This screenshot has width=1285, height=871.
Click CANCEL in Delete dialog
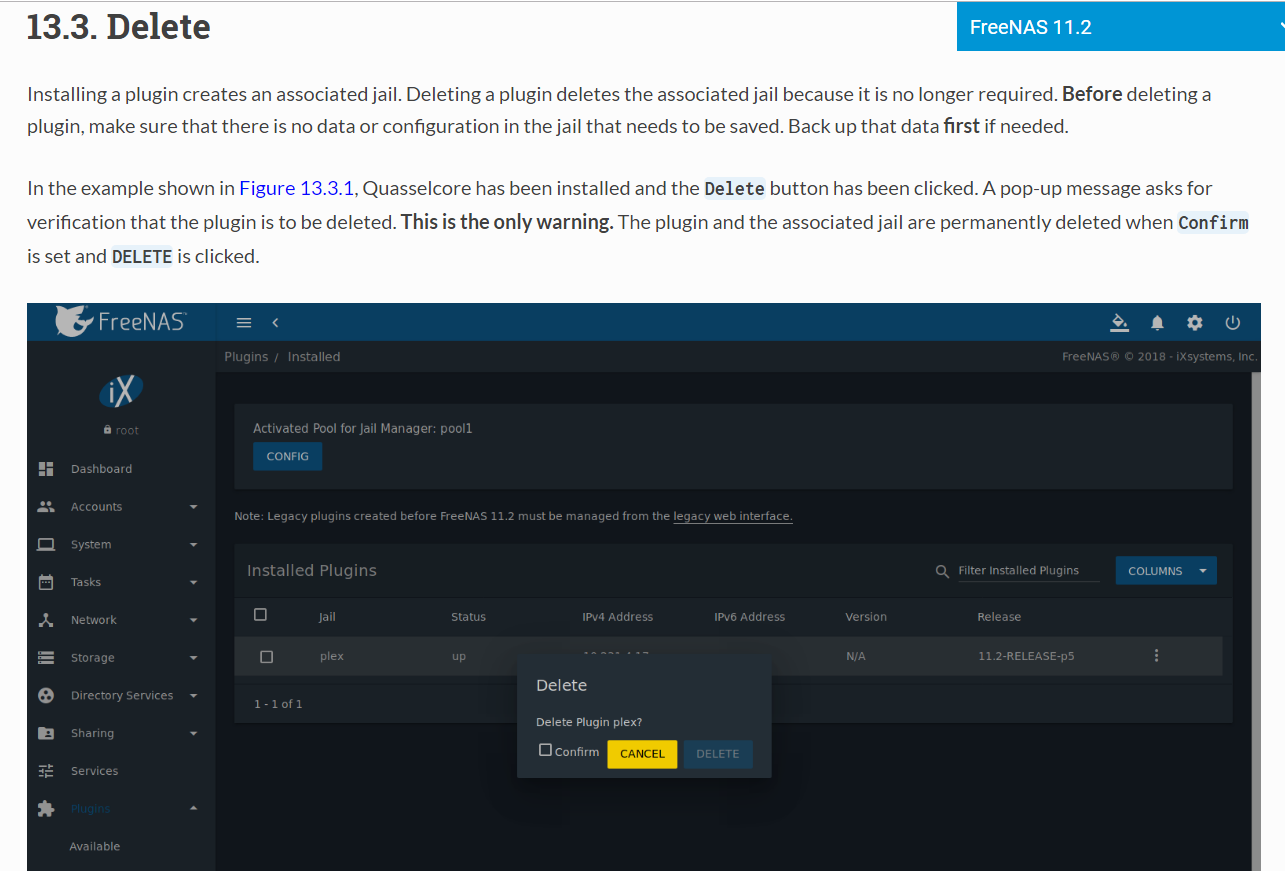point(642,754)
